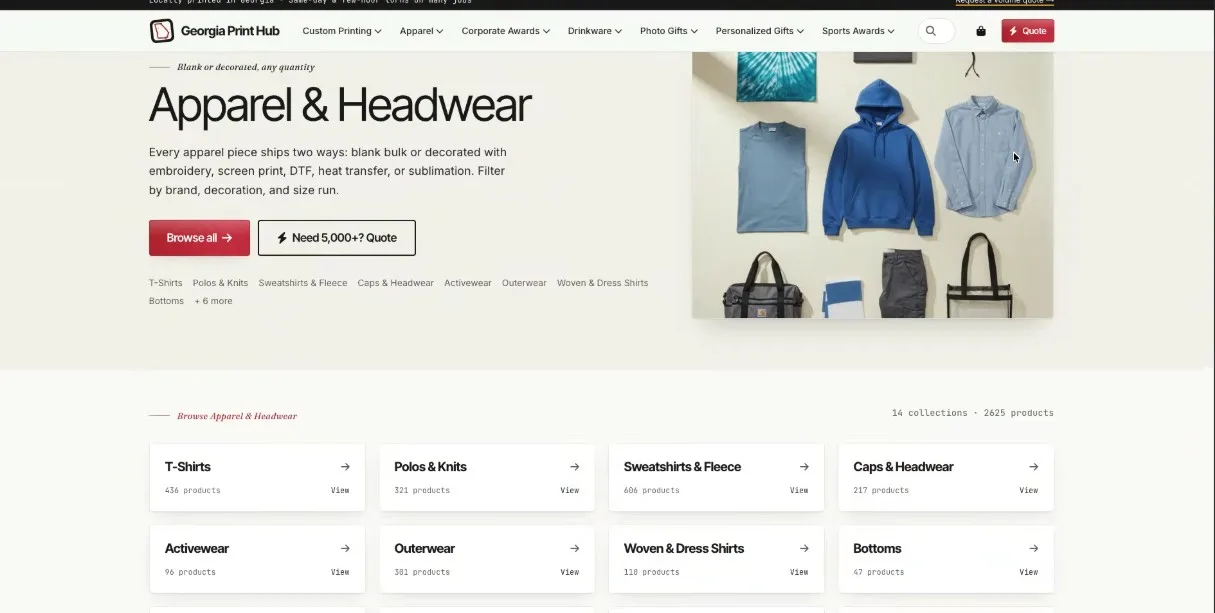This screenshot has width=1215, height=613.
Task: Open the Caps & Headwear hero link
Action: (x=396, y=283)
